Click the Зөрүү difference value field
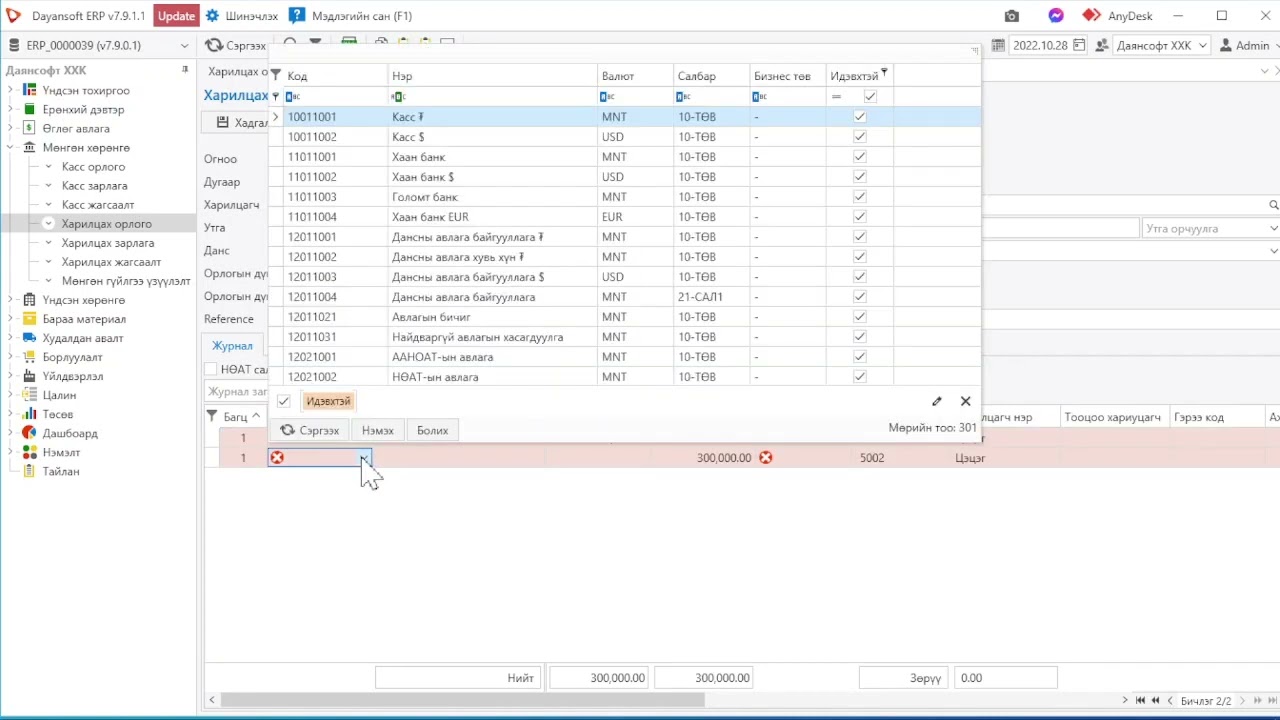 click(1005, 678)
